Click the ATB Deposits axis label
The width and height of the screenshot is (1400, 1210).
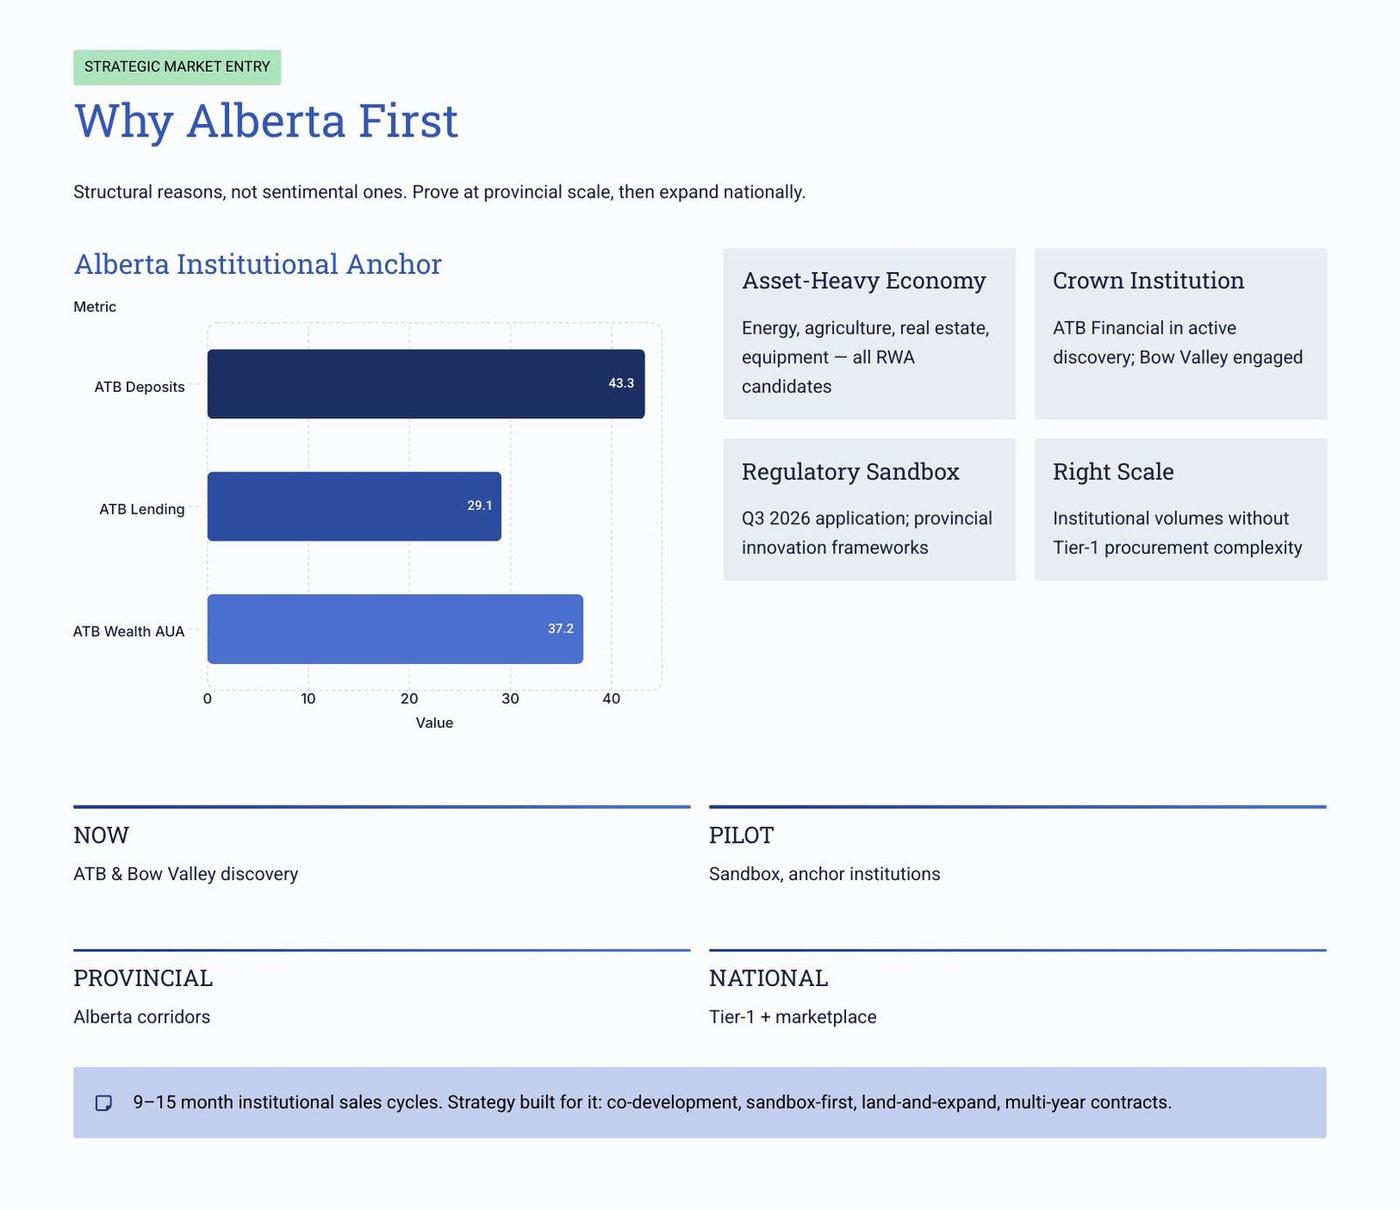point(140,387)
